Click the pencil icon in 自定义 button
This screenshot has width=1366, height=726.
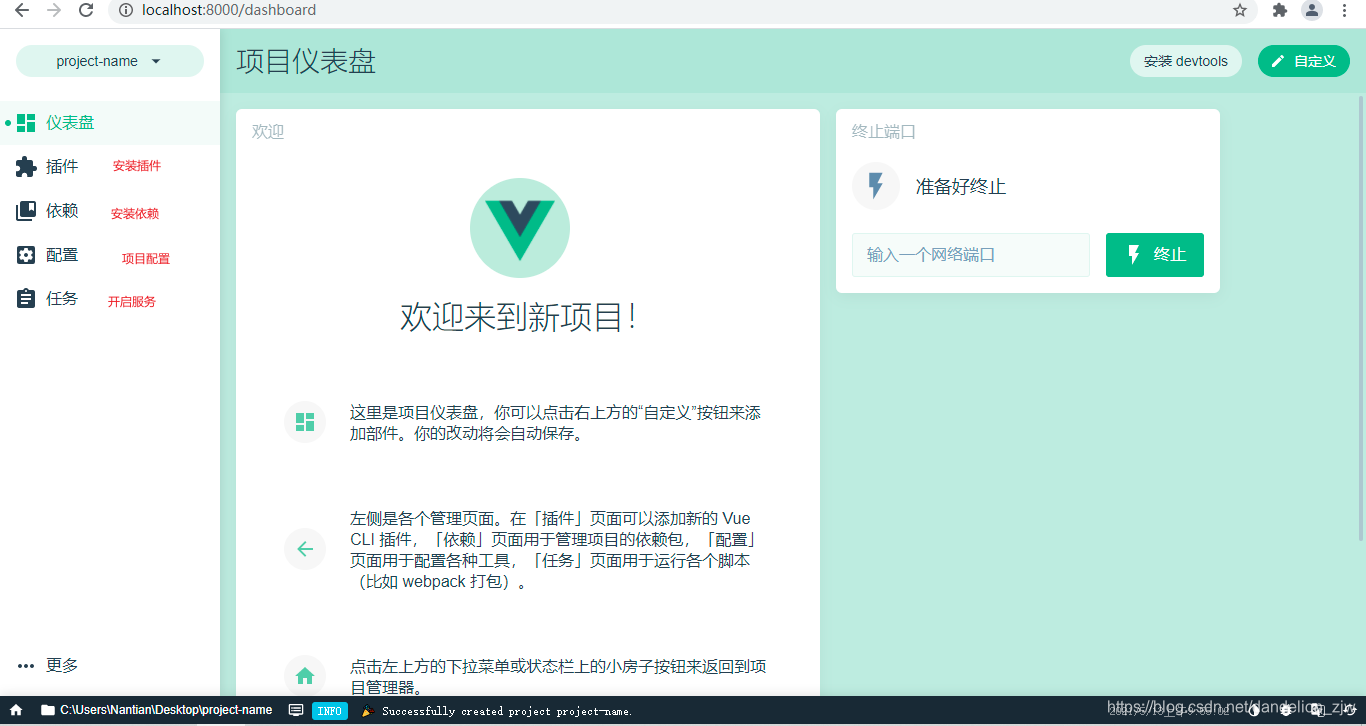pos(1278,61)
